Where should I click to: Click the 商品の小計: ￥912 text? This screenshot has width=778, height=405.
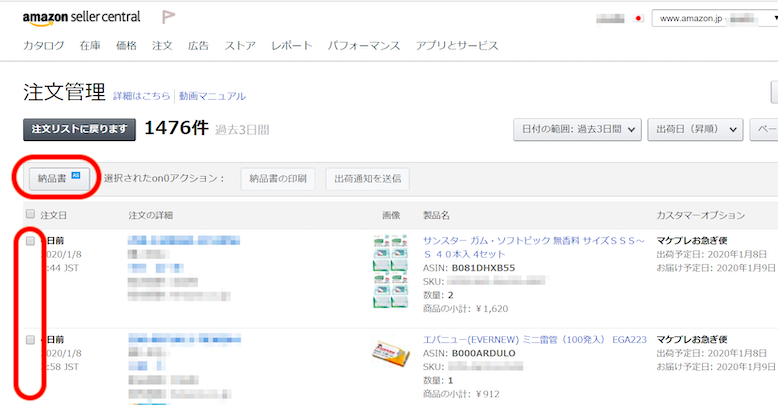461,394
